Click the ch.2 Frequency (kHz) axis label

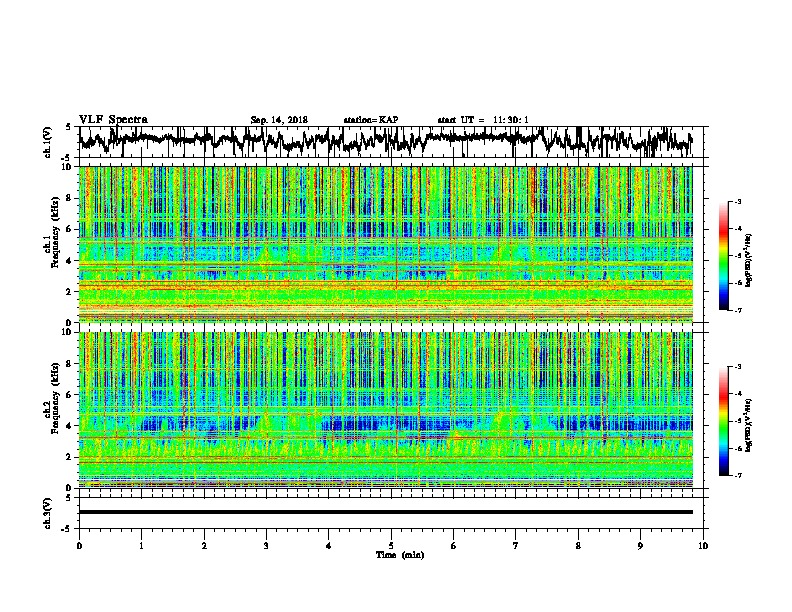pos(54,398)
